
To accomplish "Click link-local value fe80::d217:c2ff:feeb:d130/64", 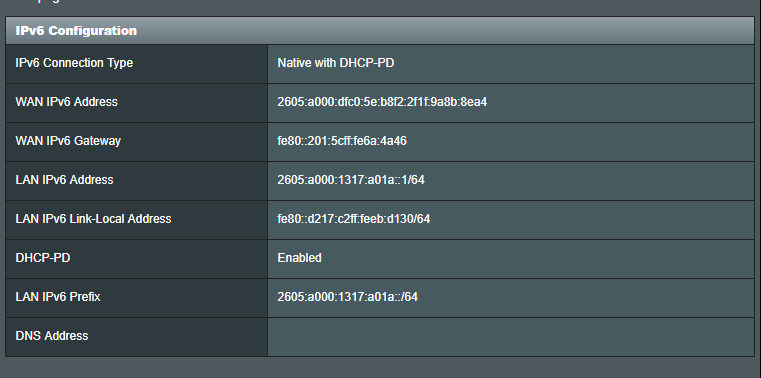I will (x=354, y=219).
